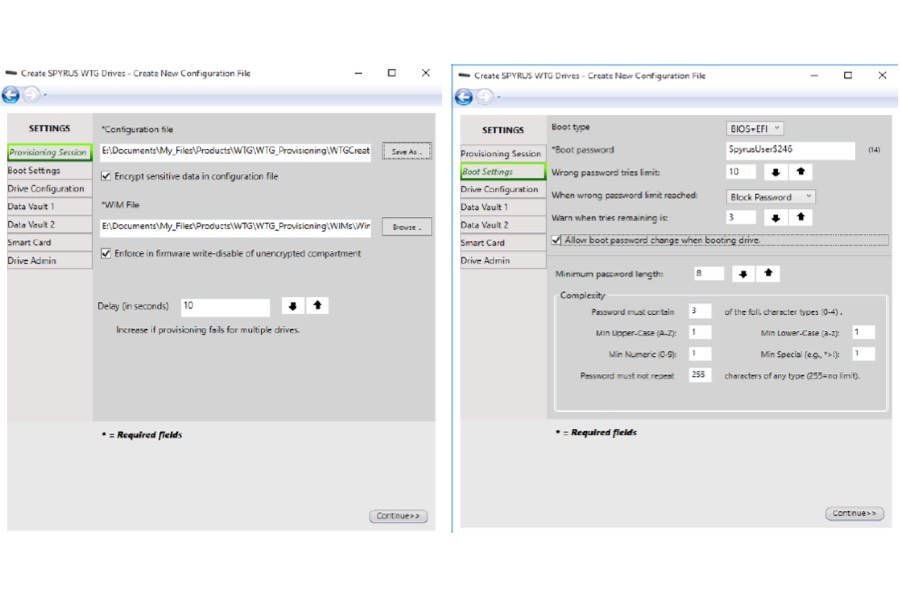900x600 pixels.
Task: Click the Delay seconds input field
Action: [x=225, y=306]
